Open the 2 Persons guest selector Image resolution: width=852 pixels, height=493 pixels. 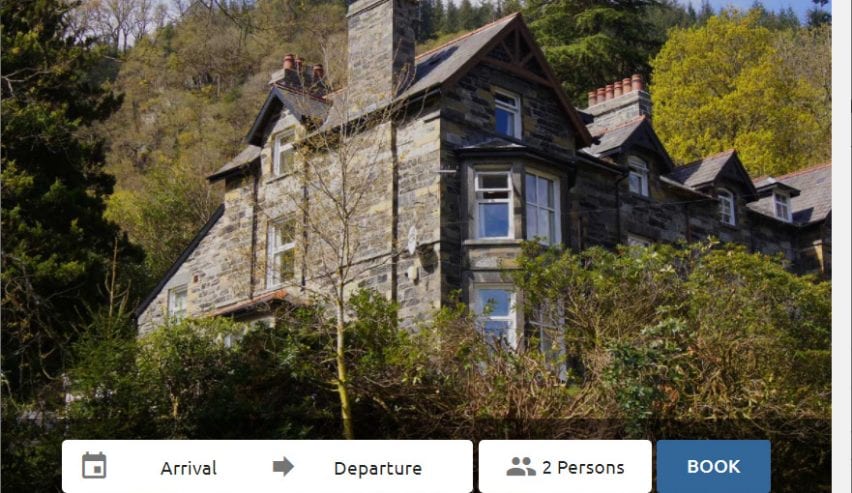565,467
